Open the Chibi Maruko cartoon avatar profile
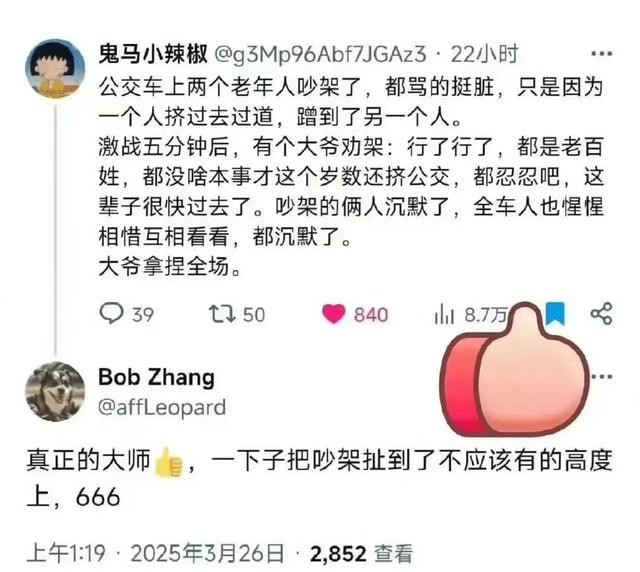Viewport: 640px width, 572px height. coord(55,68)
